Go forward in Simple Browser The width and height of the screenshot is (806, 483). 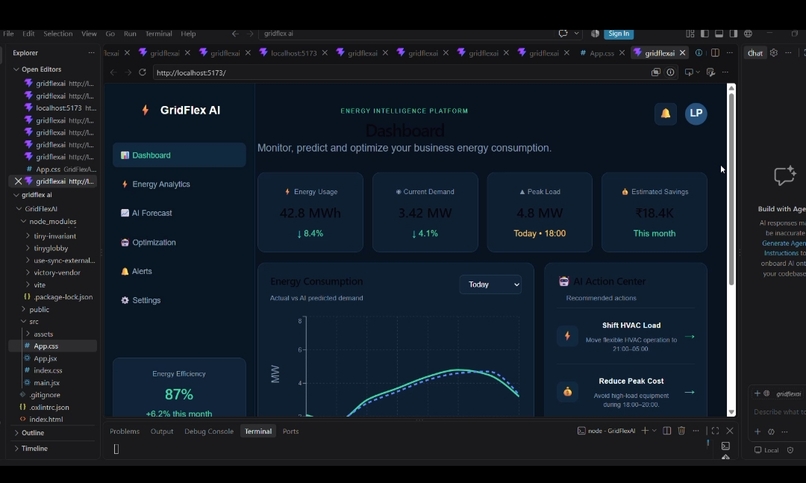coord(128,72)
